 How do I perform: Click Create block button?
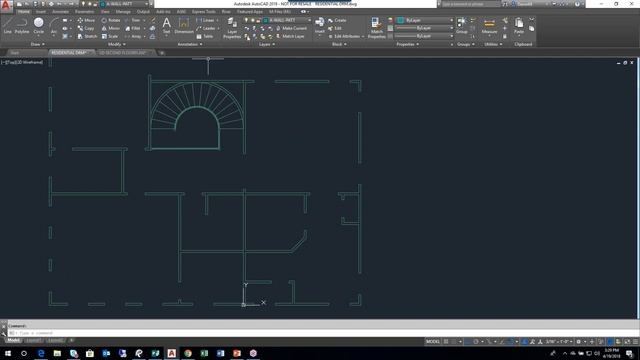(337, 20)
